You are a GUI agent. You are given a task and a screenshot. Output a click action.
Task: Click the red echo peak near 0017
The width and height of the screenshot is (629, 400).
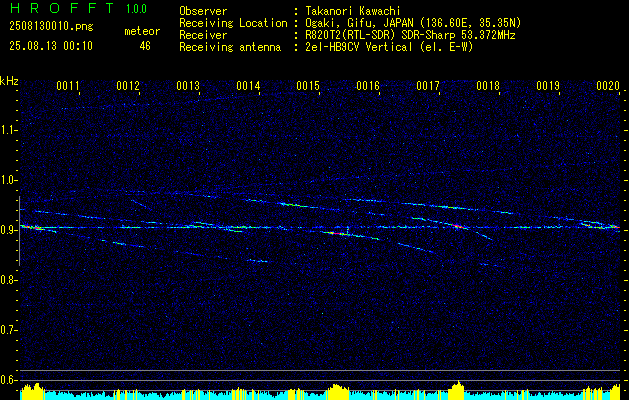coord(459,226)
